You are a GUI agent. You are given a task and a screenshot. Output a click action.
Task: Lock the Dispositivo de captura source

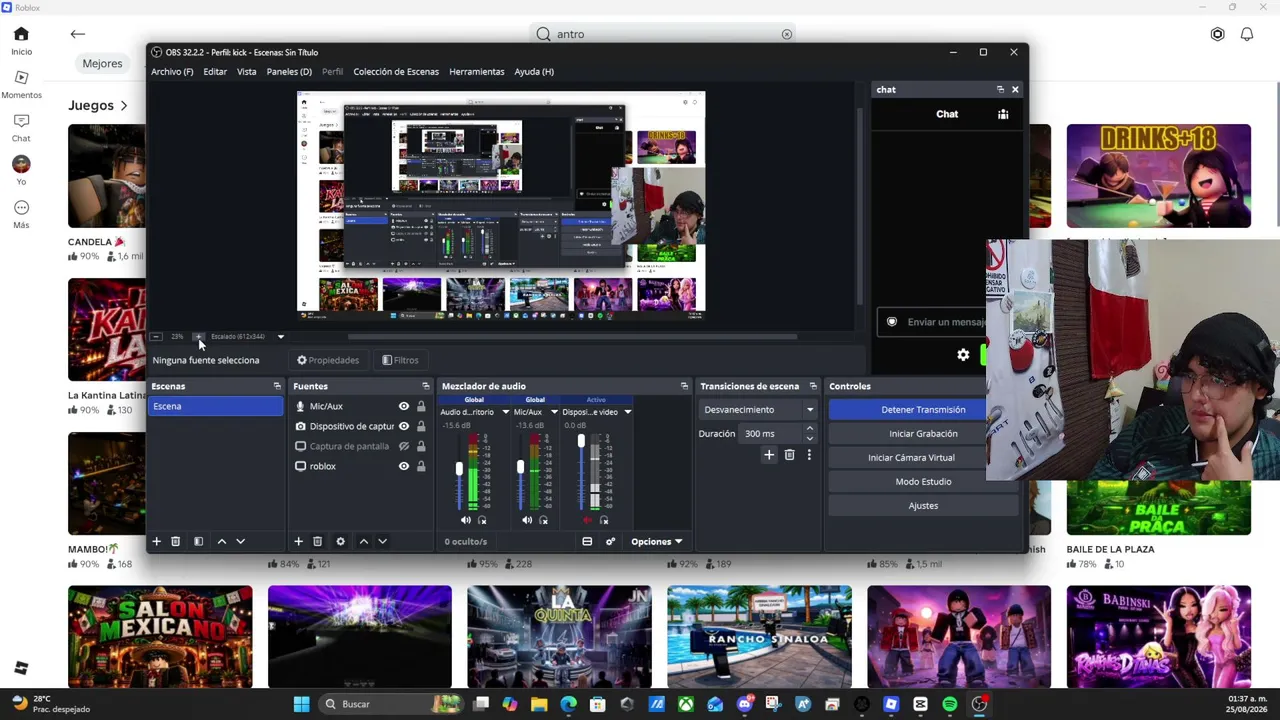[421, 426]
